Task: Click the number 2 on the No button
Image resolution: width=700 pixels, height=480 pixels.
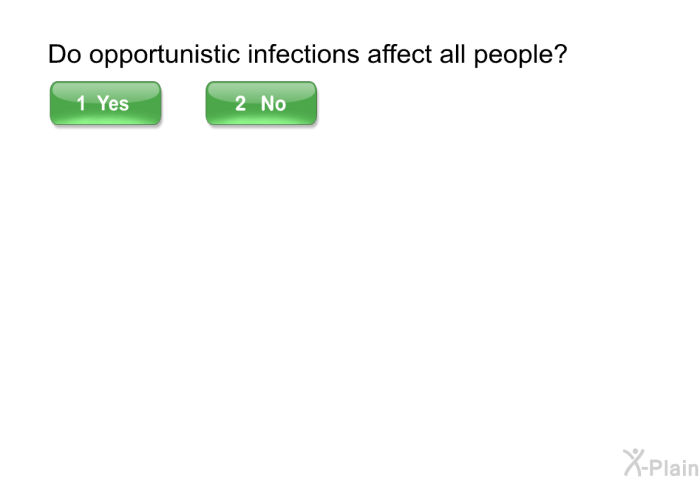Action: 240,104
